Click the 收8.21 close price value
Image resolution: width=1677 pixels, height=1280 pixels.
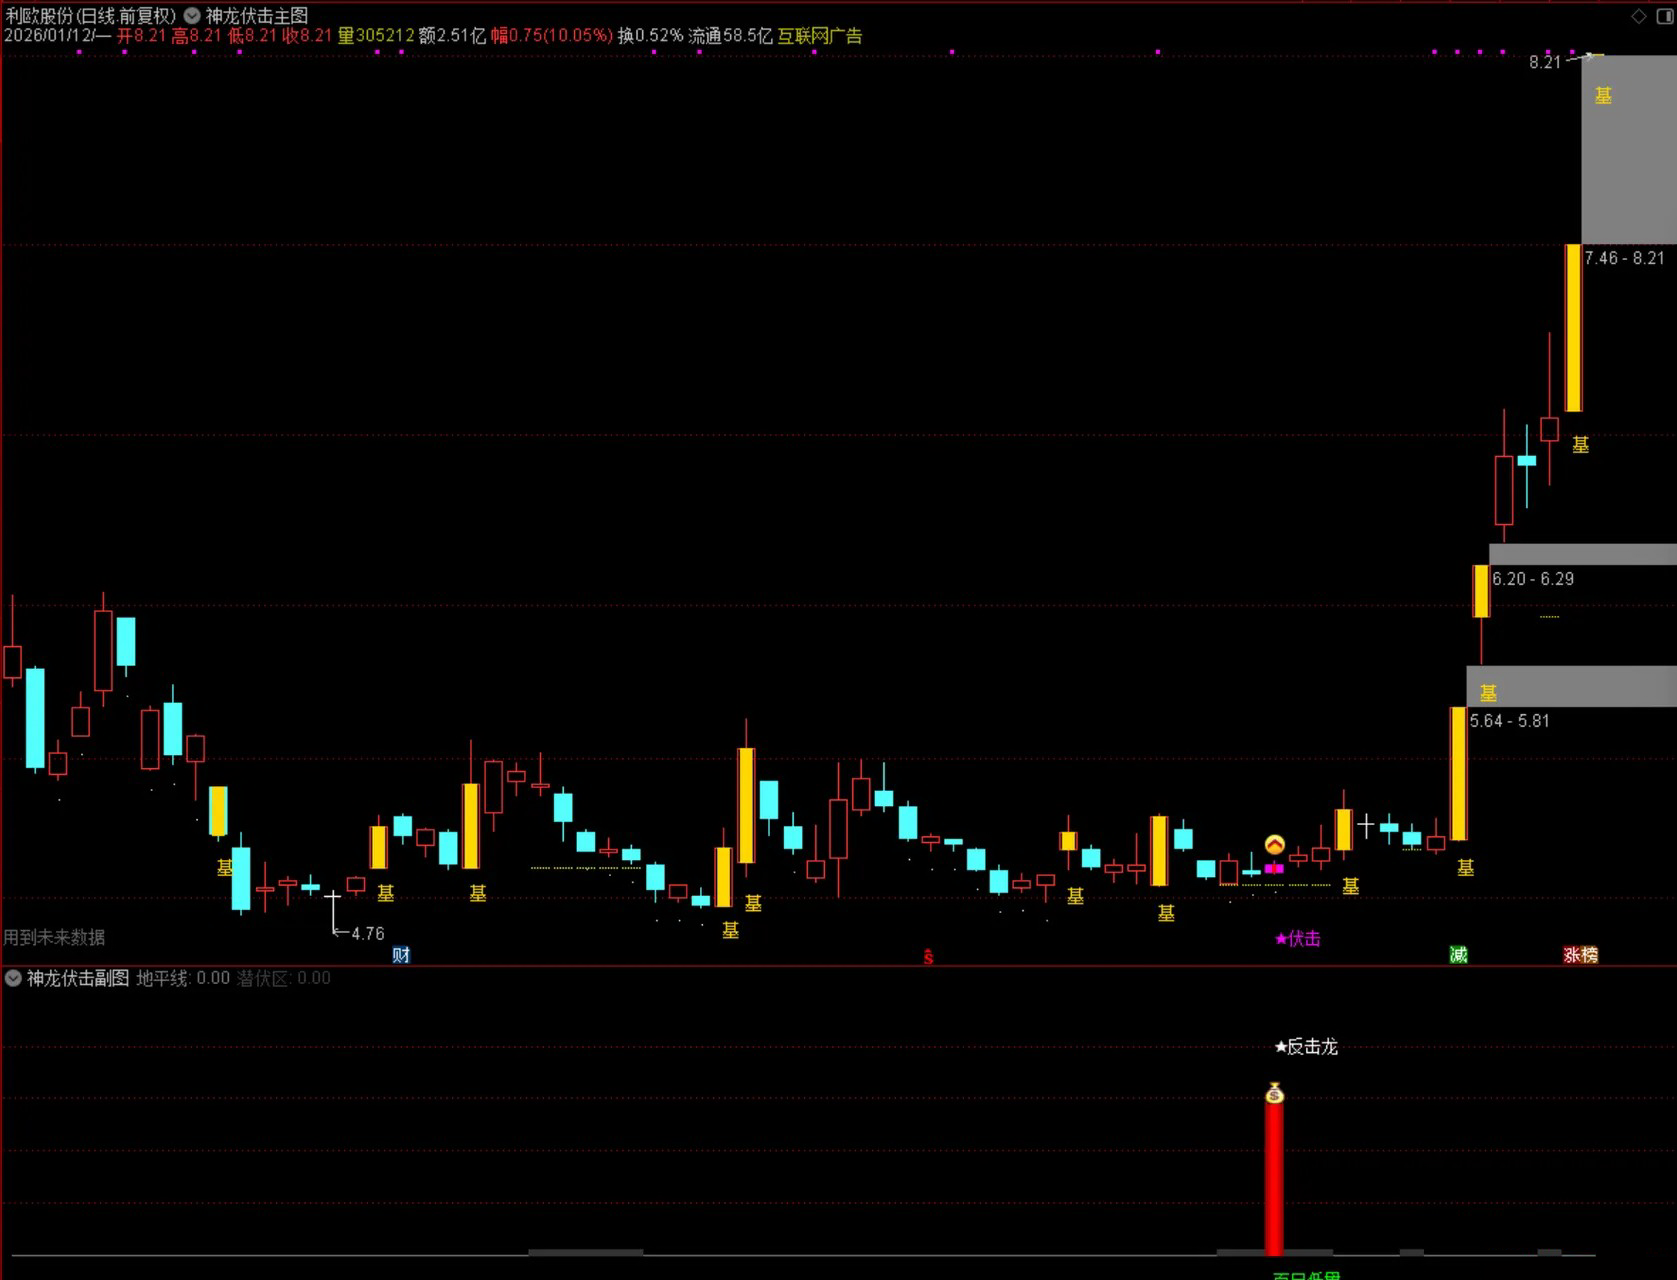point(307,36)
